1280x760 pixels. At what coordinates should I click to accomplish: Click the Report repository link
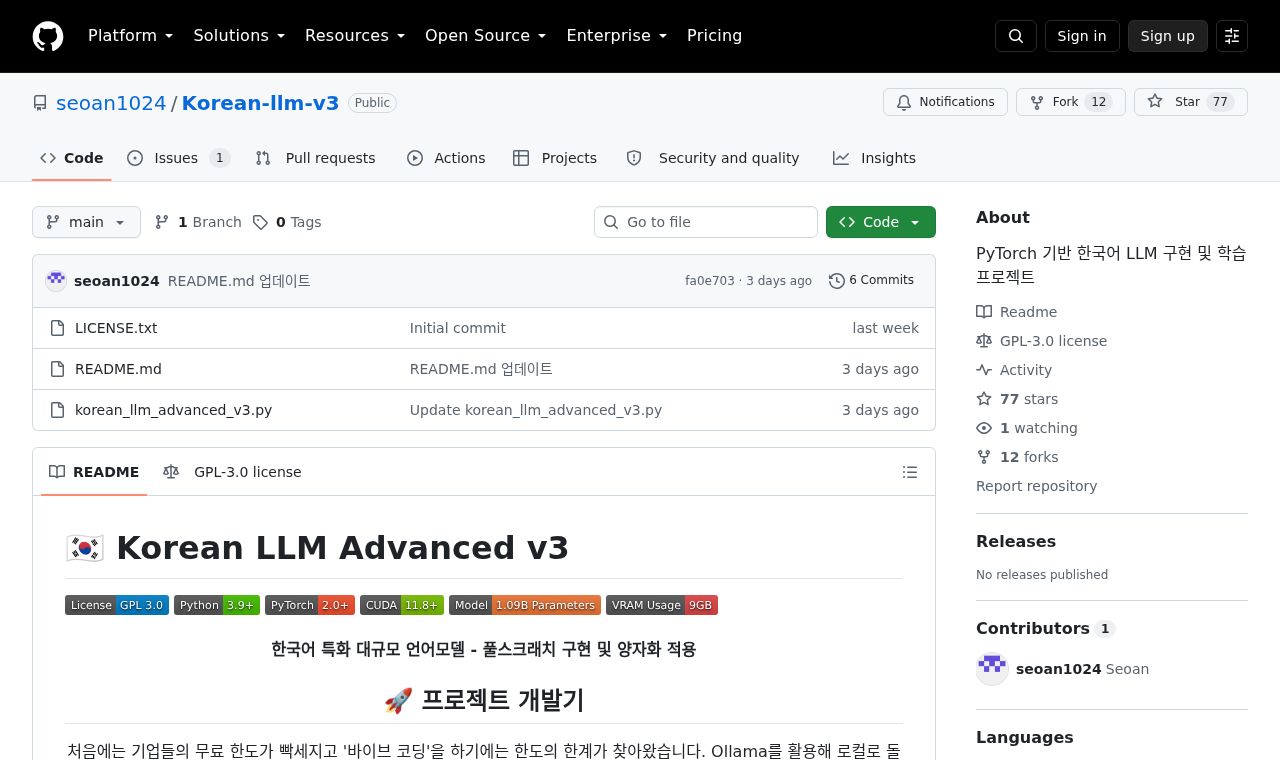click(1036, 486)
